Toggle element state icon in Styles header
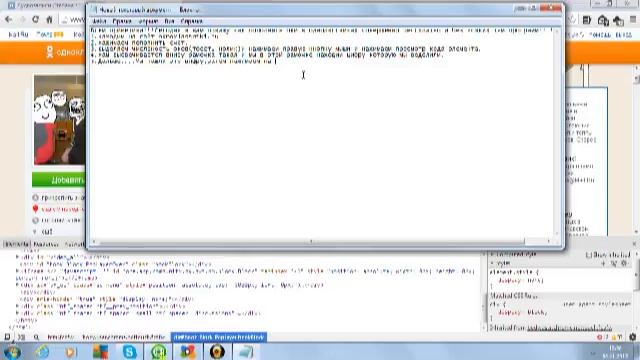The image size is (640, 360). 613,264
